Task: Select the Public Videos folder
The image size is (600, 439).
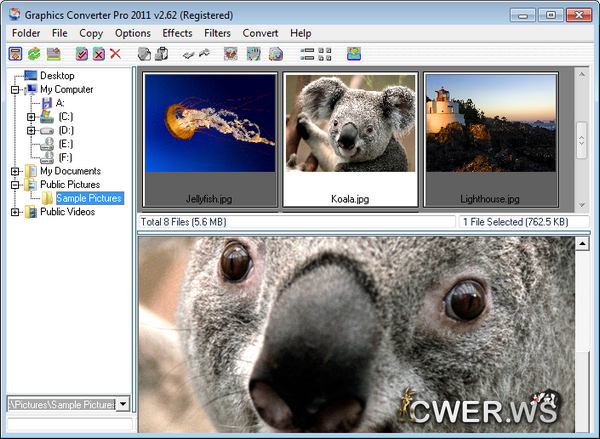Action: 67,212
